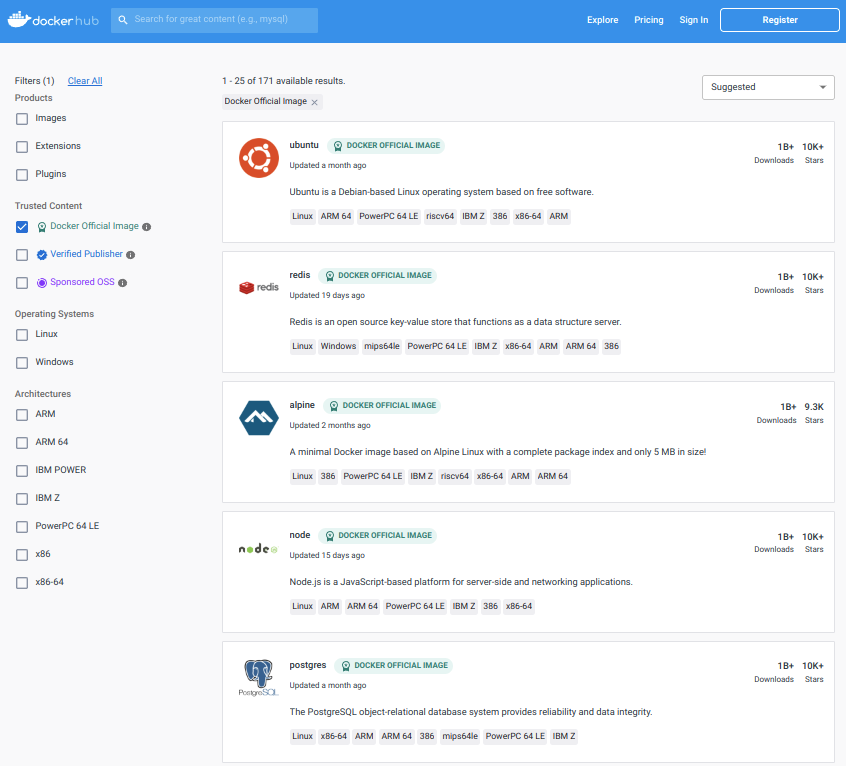The image size is (846, 766).
Task: Tick the Extensions product checkbox
Action: pyautogui.click(x=22, y=147)
